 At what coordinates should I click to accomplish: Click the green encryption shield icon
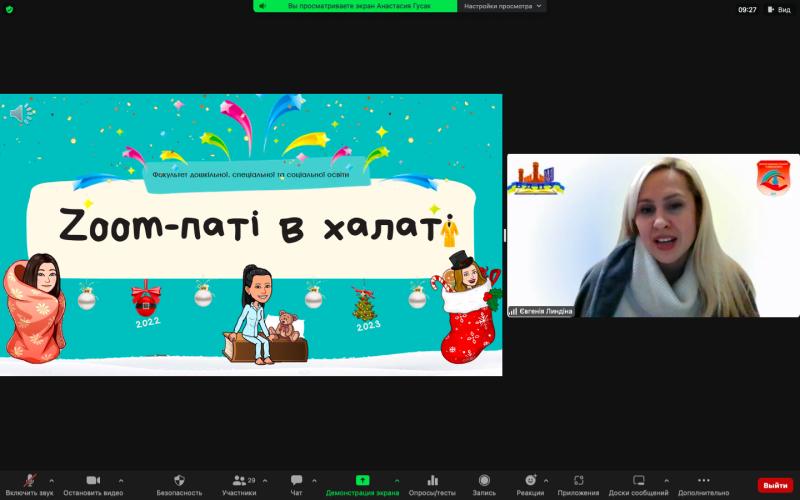[9, 9]
